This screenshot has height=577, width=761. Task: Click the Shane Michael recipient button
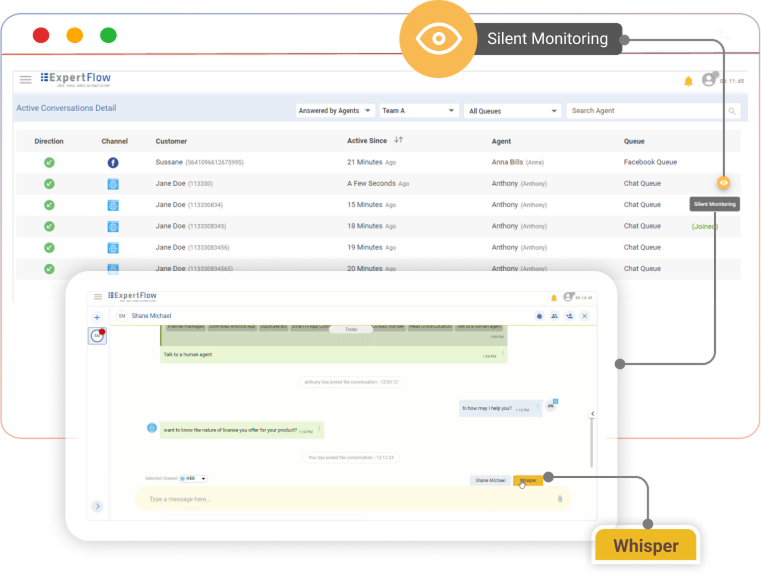click(x=490, y=481)
